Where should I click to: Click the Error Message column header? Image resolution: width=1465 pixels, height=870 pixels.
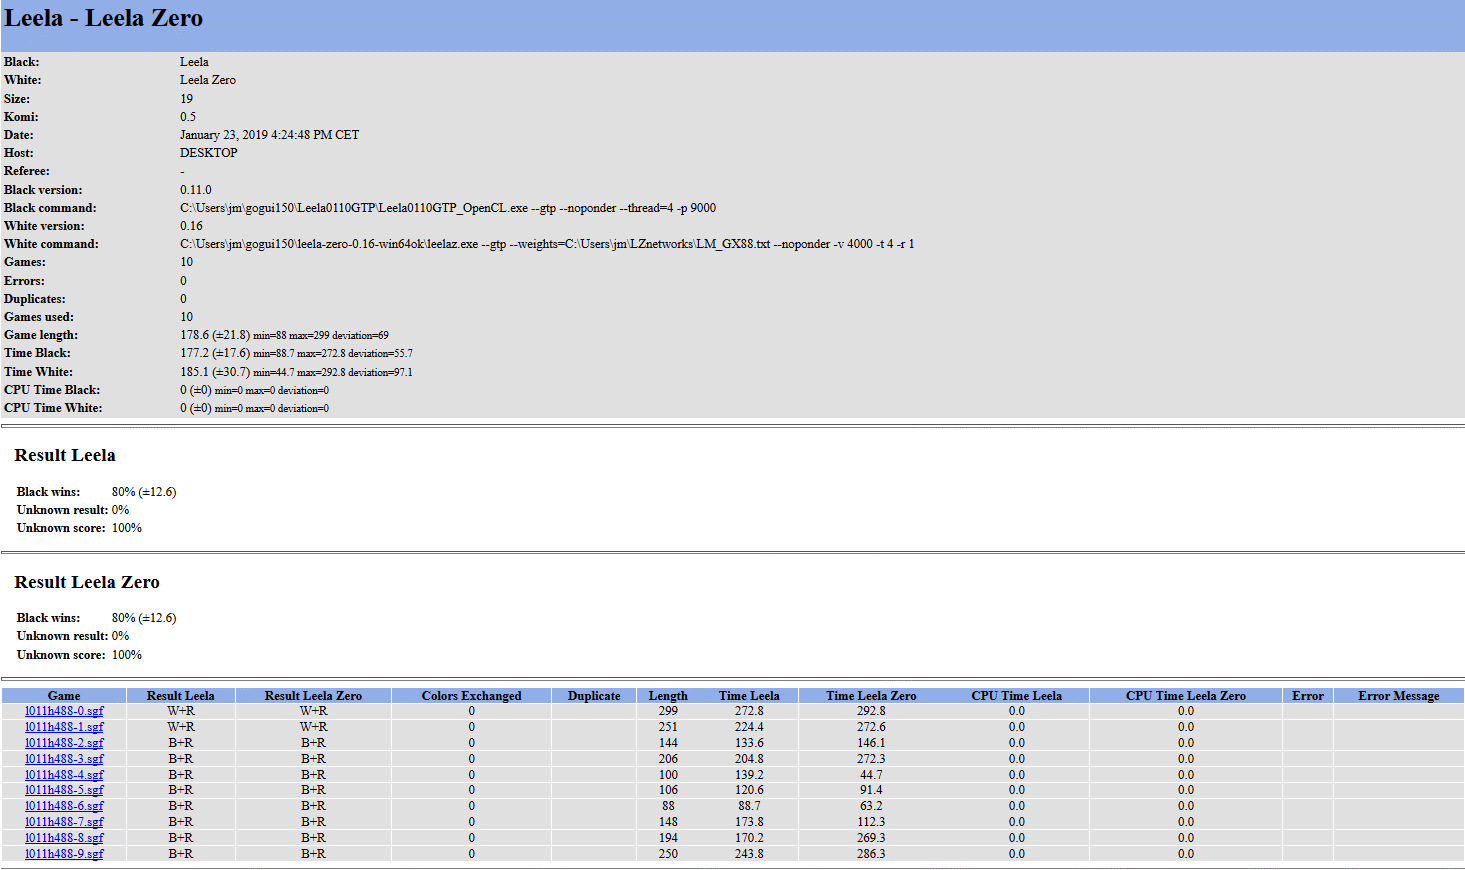point(1398,696)
